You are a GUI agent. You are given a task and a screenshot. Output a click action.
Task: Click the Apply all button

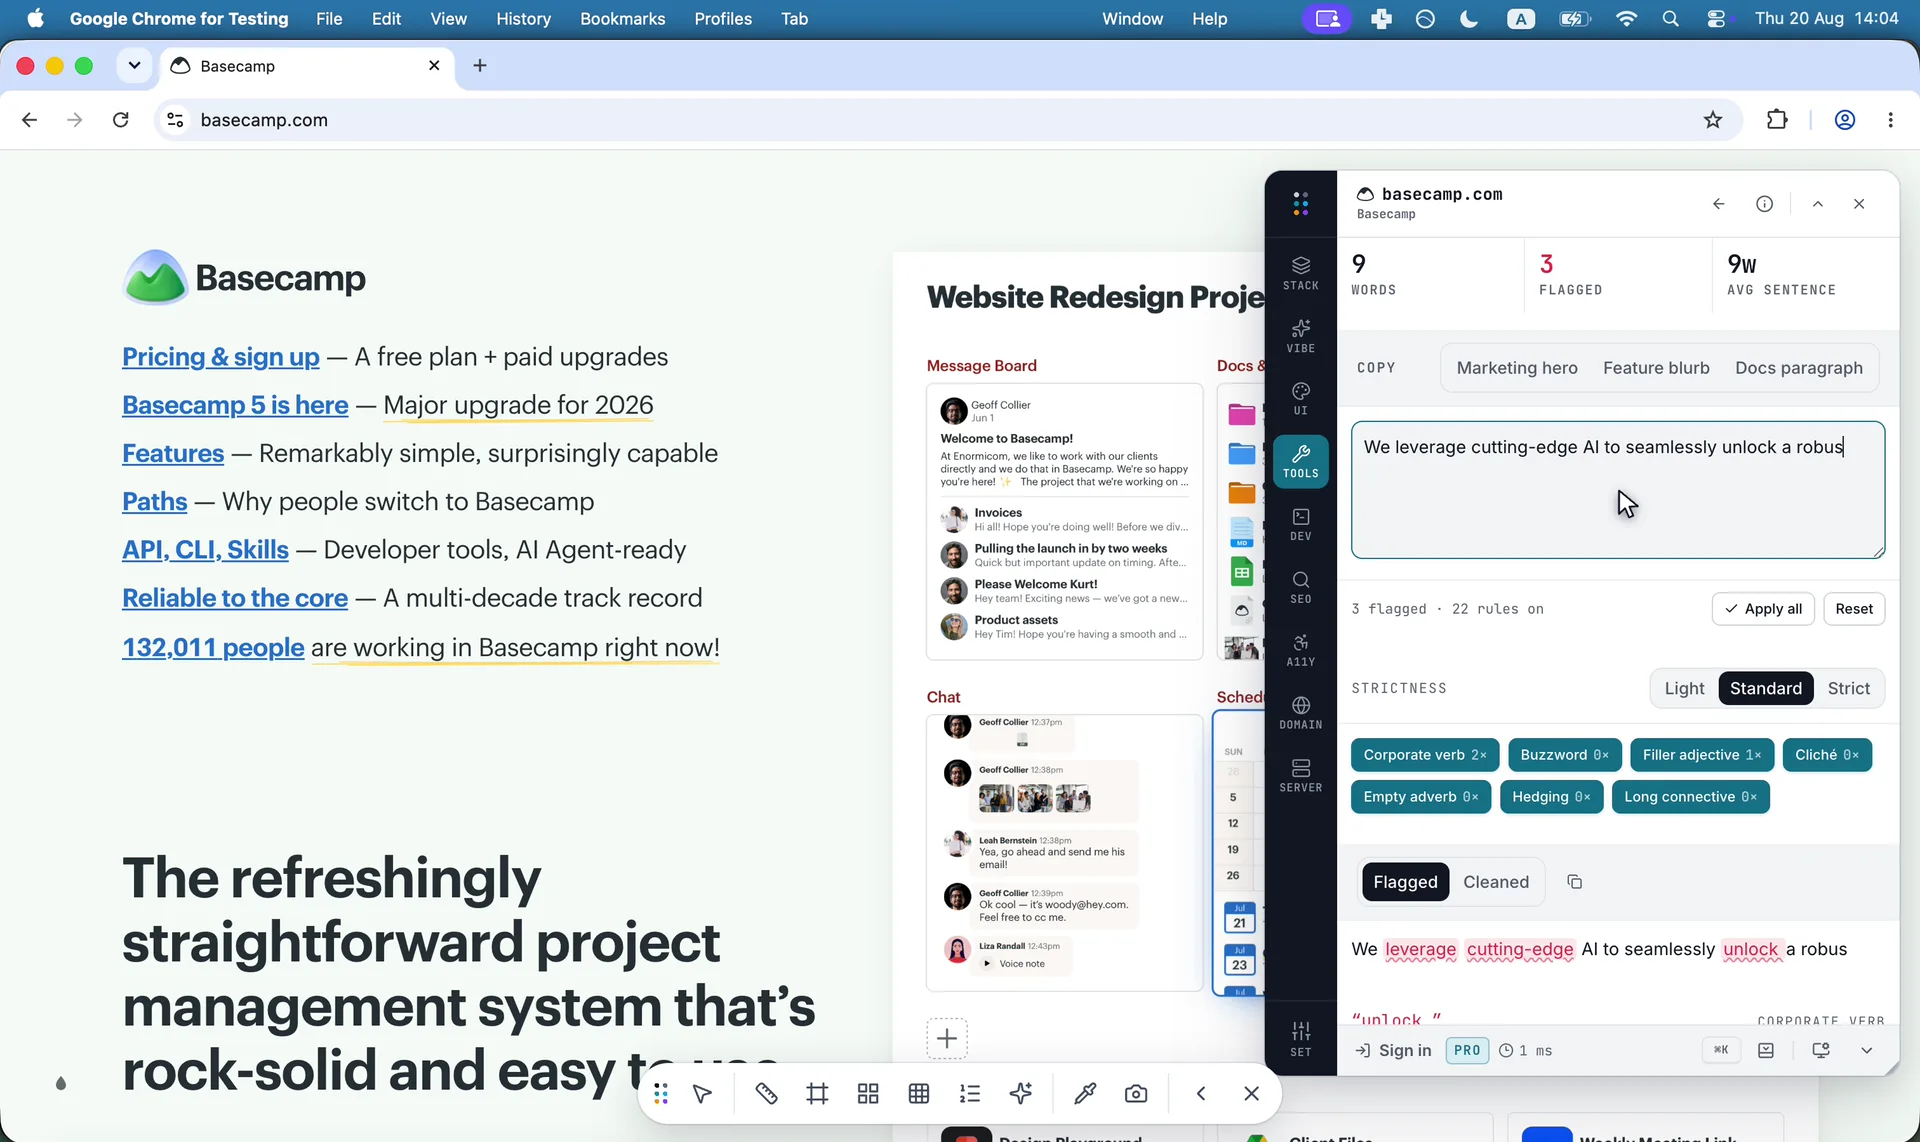coord(1763,609)
